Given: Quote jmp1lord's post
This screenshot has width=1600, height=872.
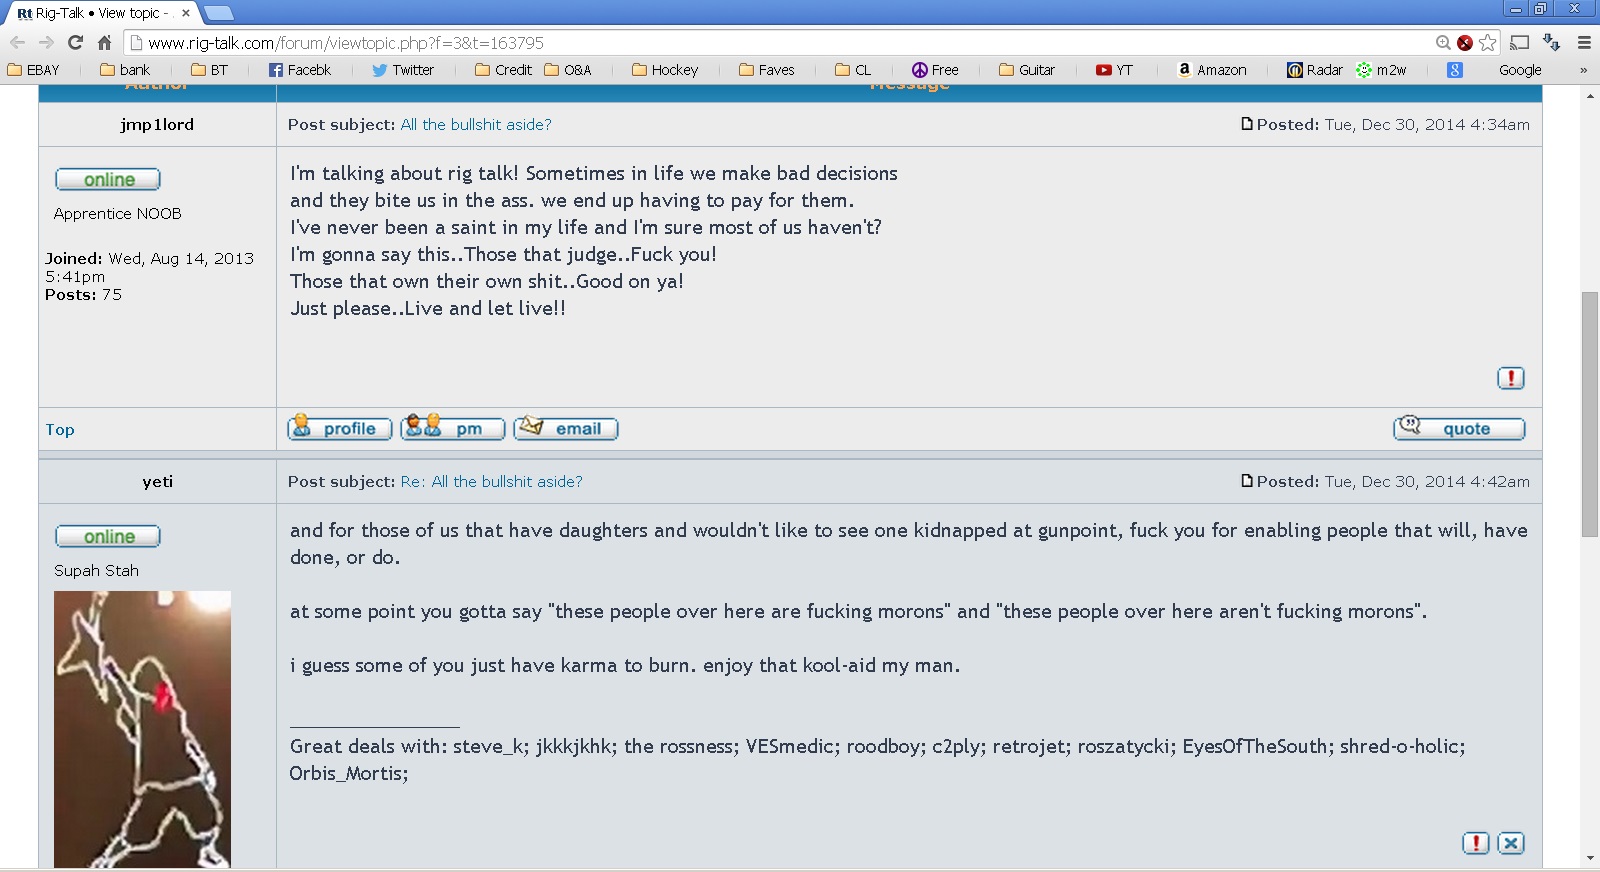Looking at the screenshot, I should point(1459,428).
